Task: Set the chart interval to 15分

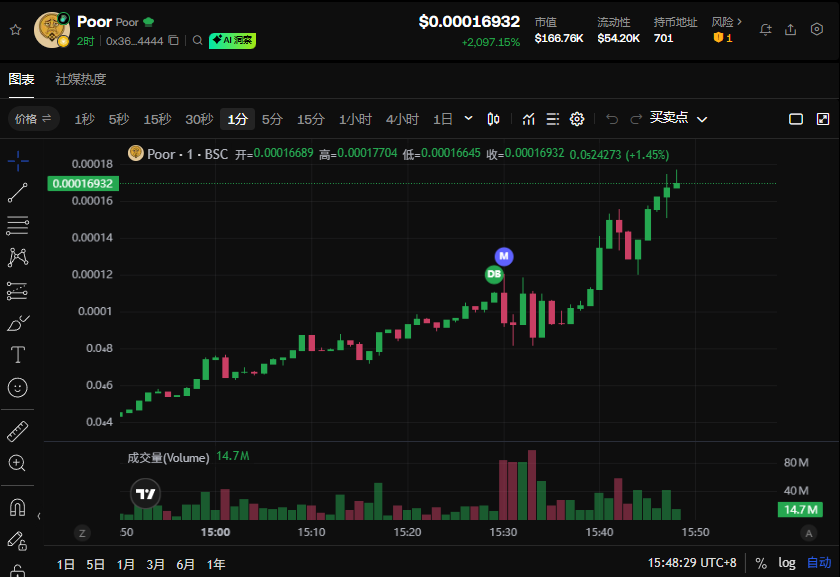Action: [x=311, y=119]
